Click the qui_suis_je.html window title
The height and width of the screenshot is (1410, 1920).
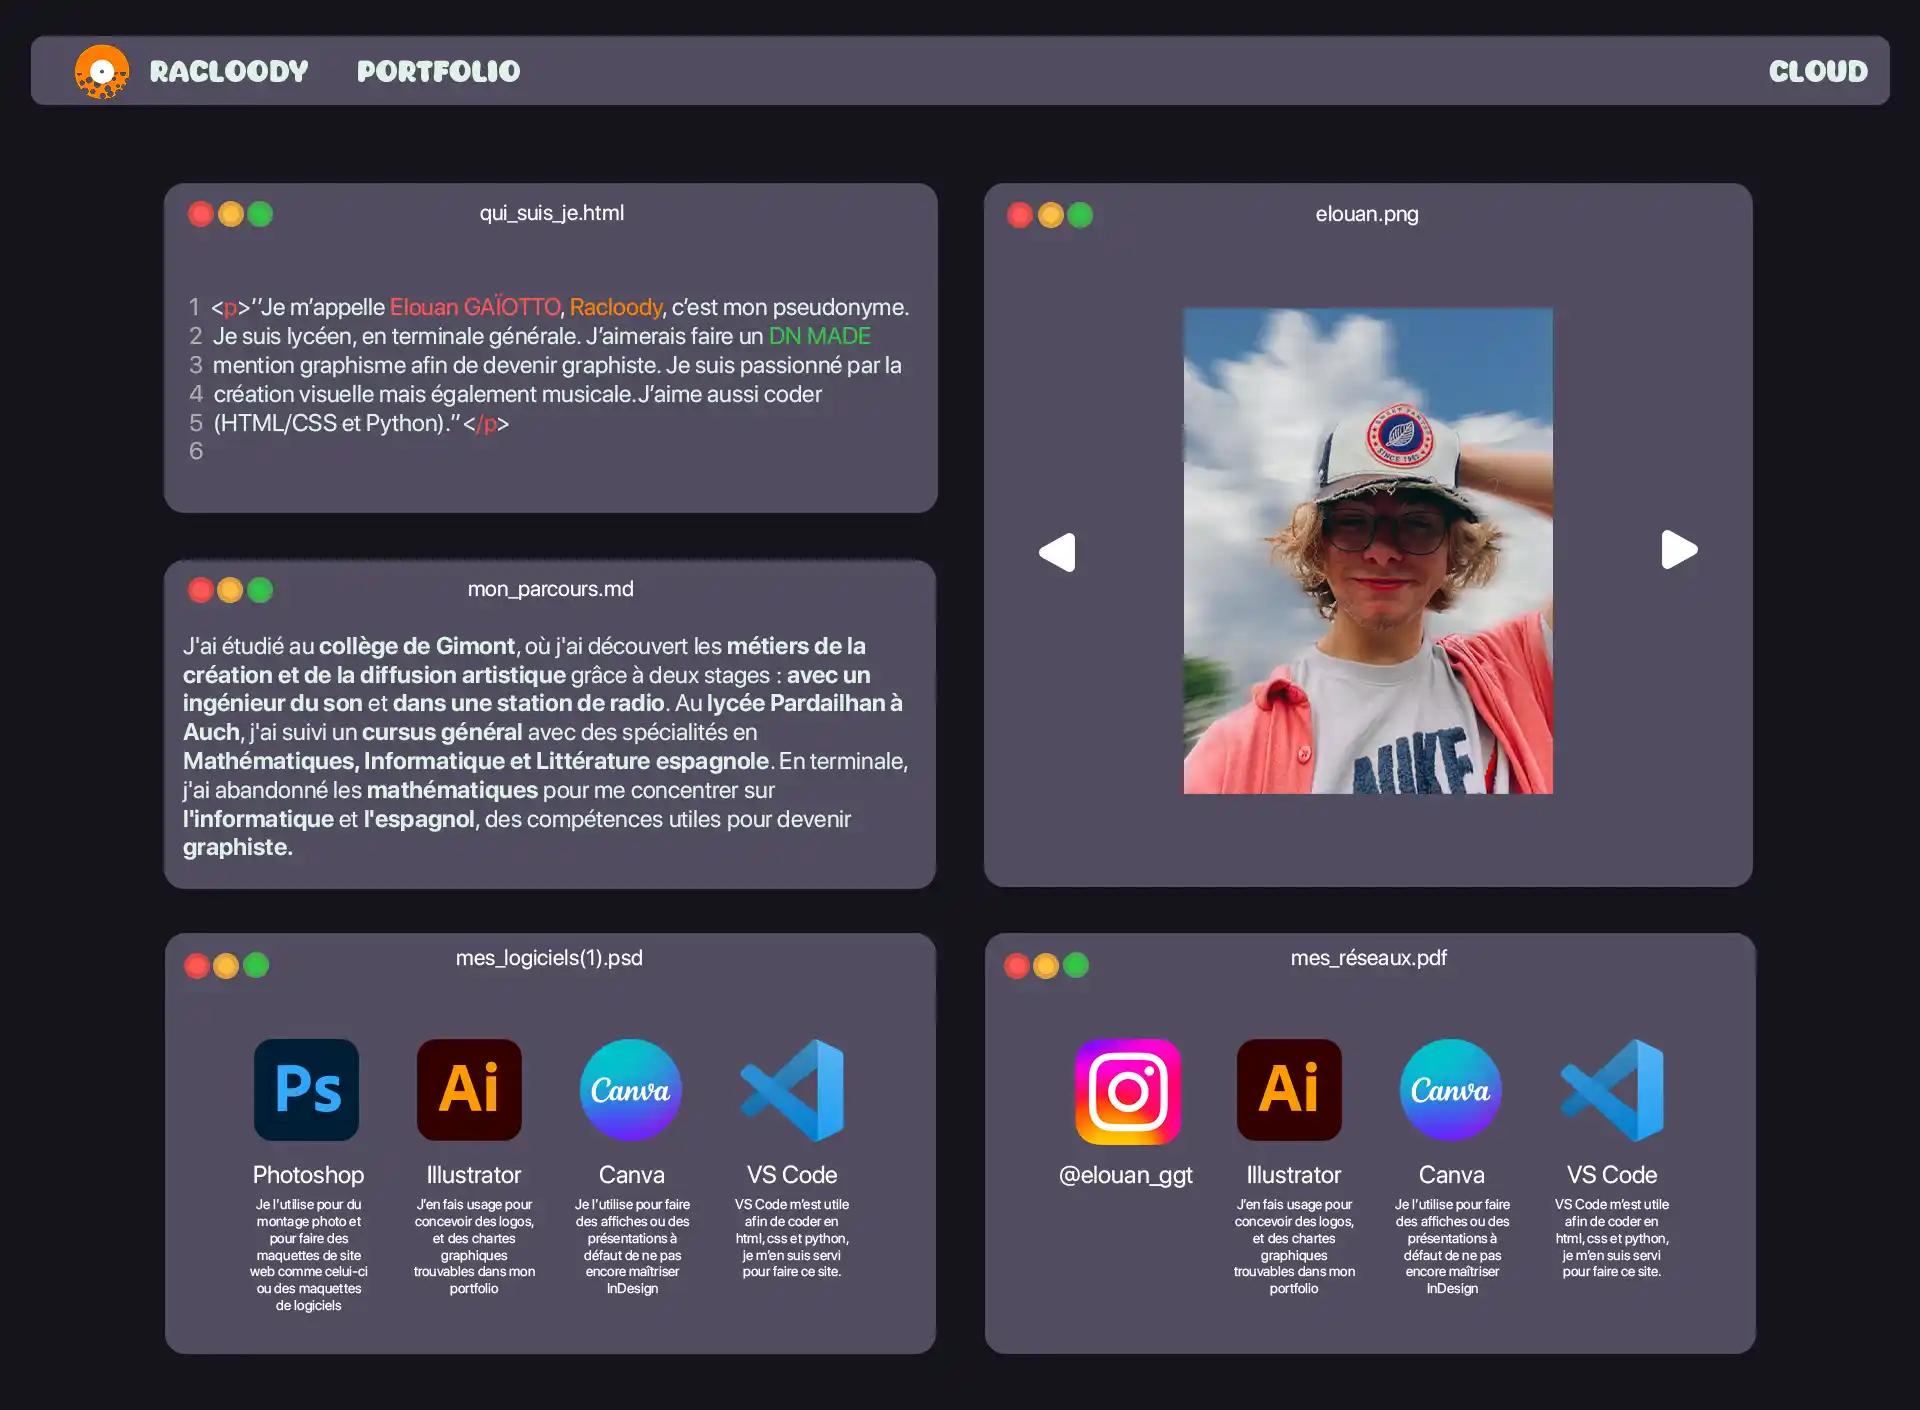click(551, 213)
